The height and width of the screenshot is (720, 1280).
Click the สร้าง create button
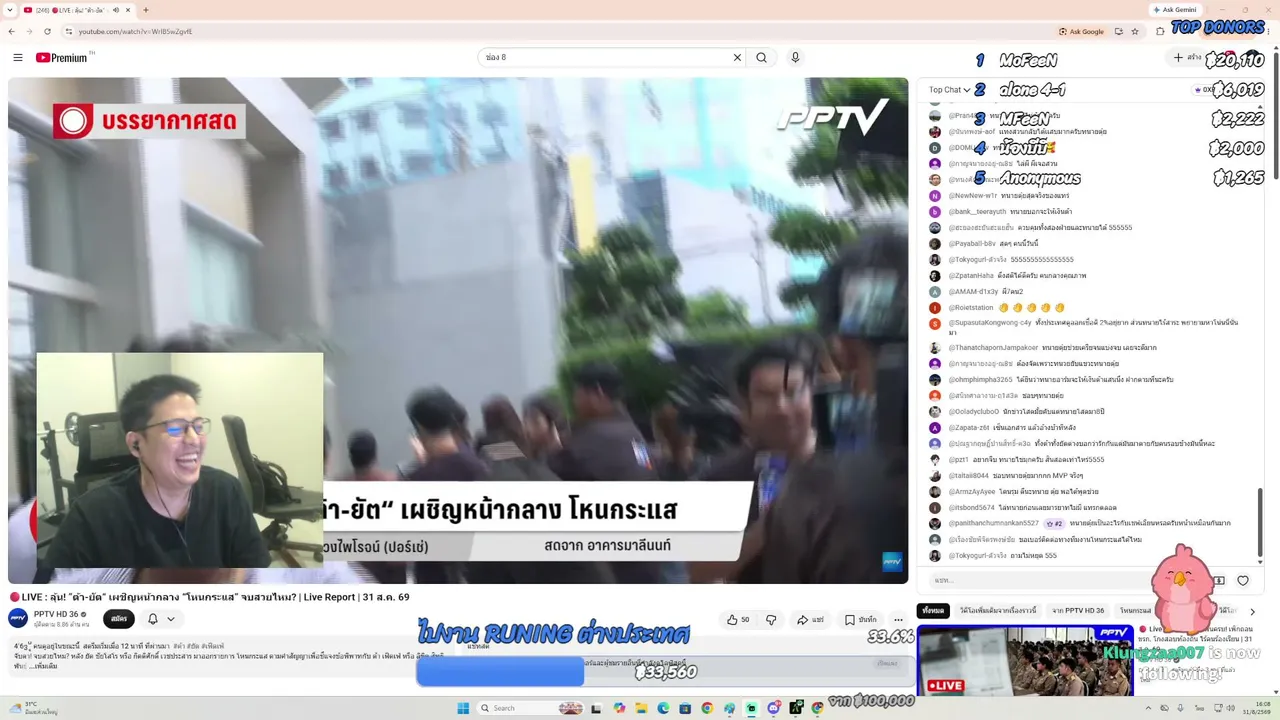pos(1189,58)
